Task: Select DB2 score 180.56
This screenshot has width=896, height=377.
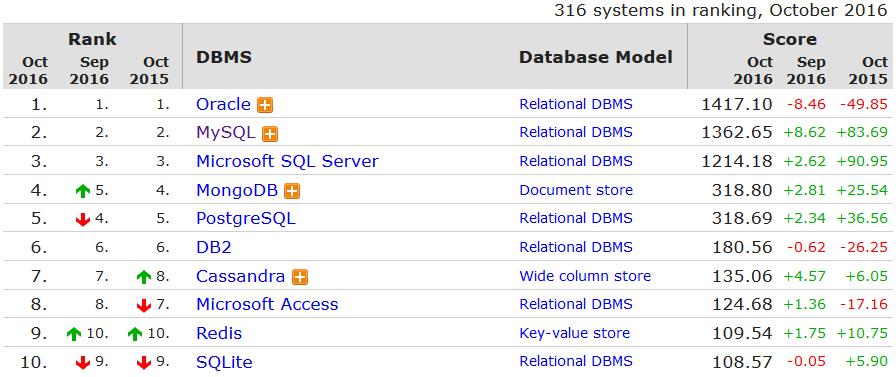Action: (x=742, y=248)
